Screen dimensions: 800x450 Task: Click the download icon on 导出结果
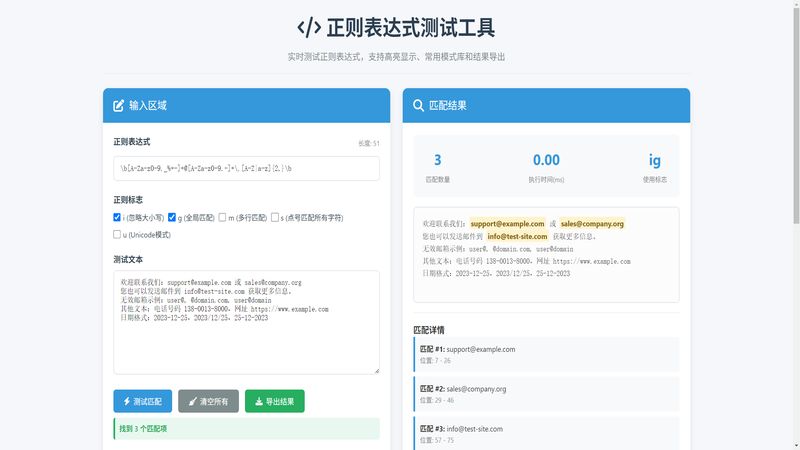(257, 401)
